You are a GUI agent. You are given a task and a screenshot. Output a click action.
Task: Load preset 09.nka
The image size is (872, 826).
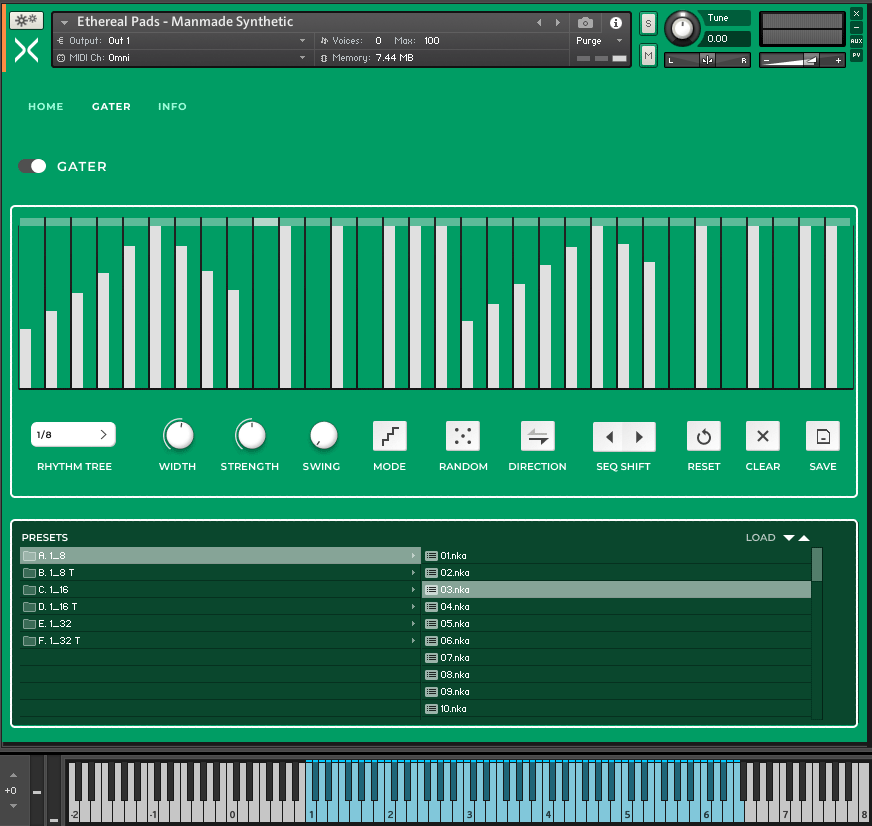616,691
